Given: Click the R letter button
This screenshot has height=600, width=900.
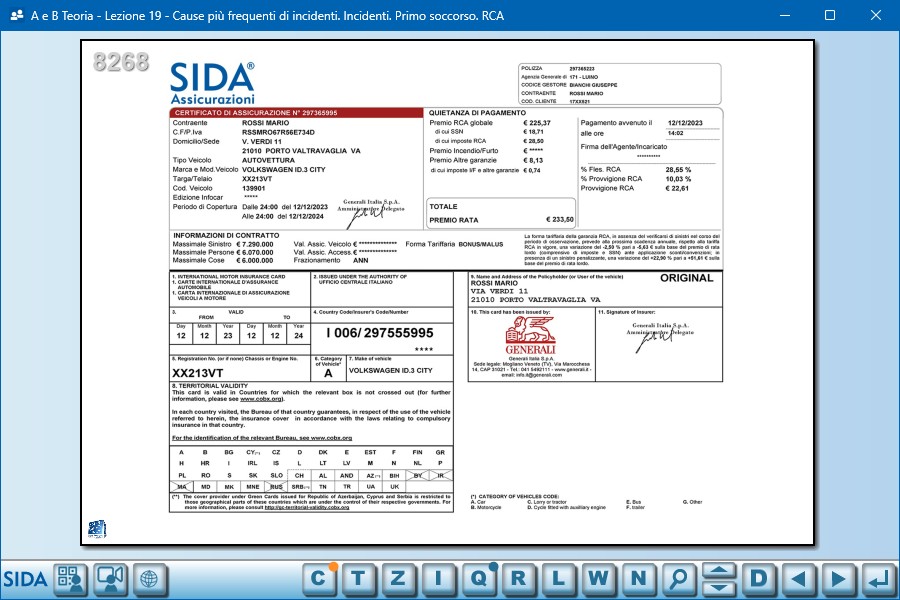Looking at the screenshot, I should (x=518, y=578).
